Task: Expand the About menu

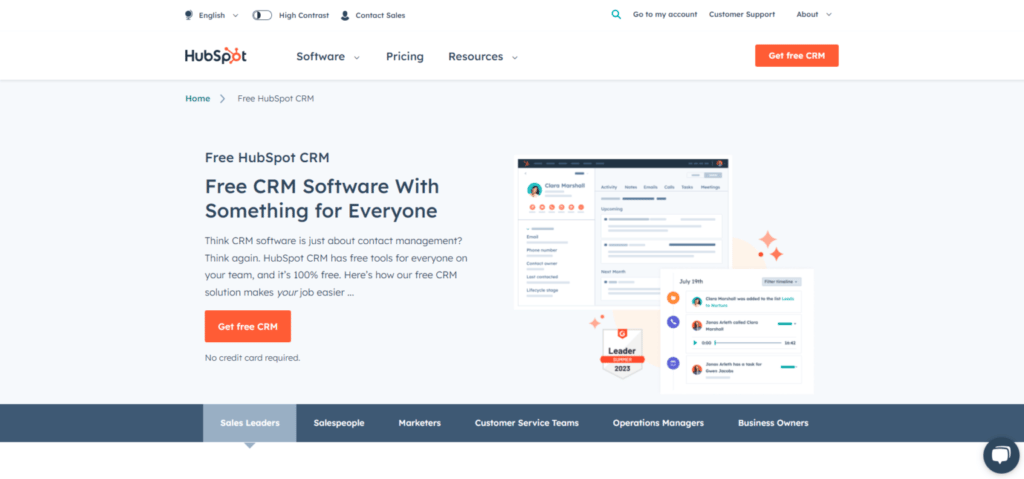Action: point(813,15)
